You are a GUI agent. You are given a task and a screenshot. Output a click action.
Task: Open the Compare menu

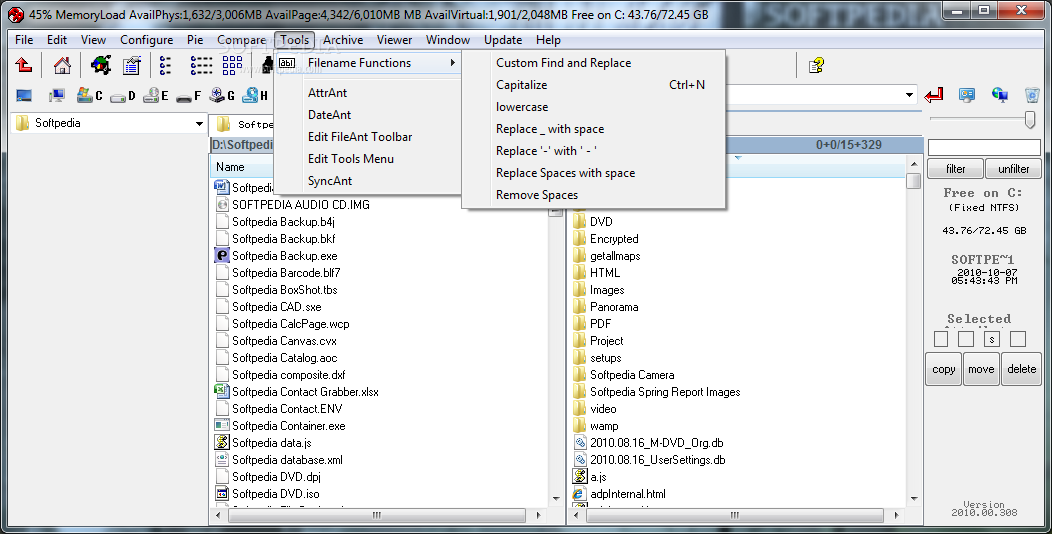pos(242,40)
